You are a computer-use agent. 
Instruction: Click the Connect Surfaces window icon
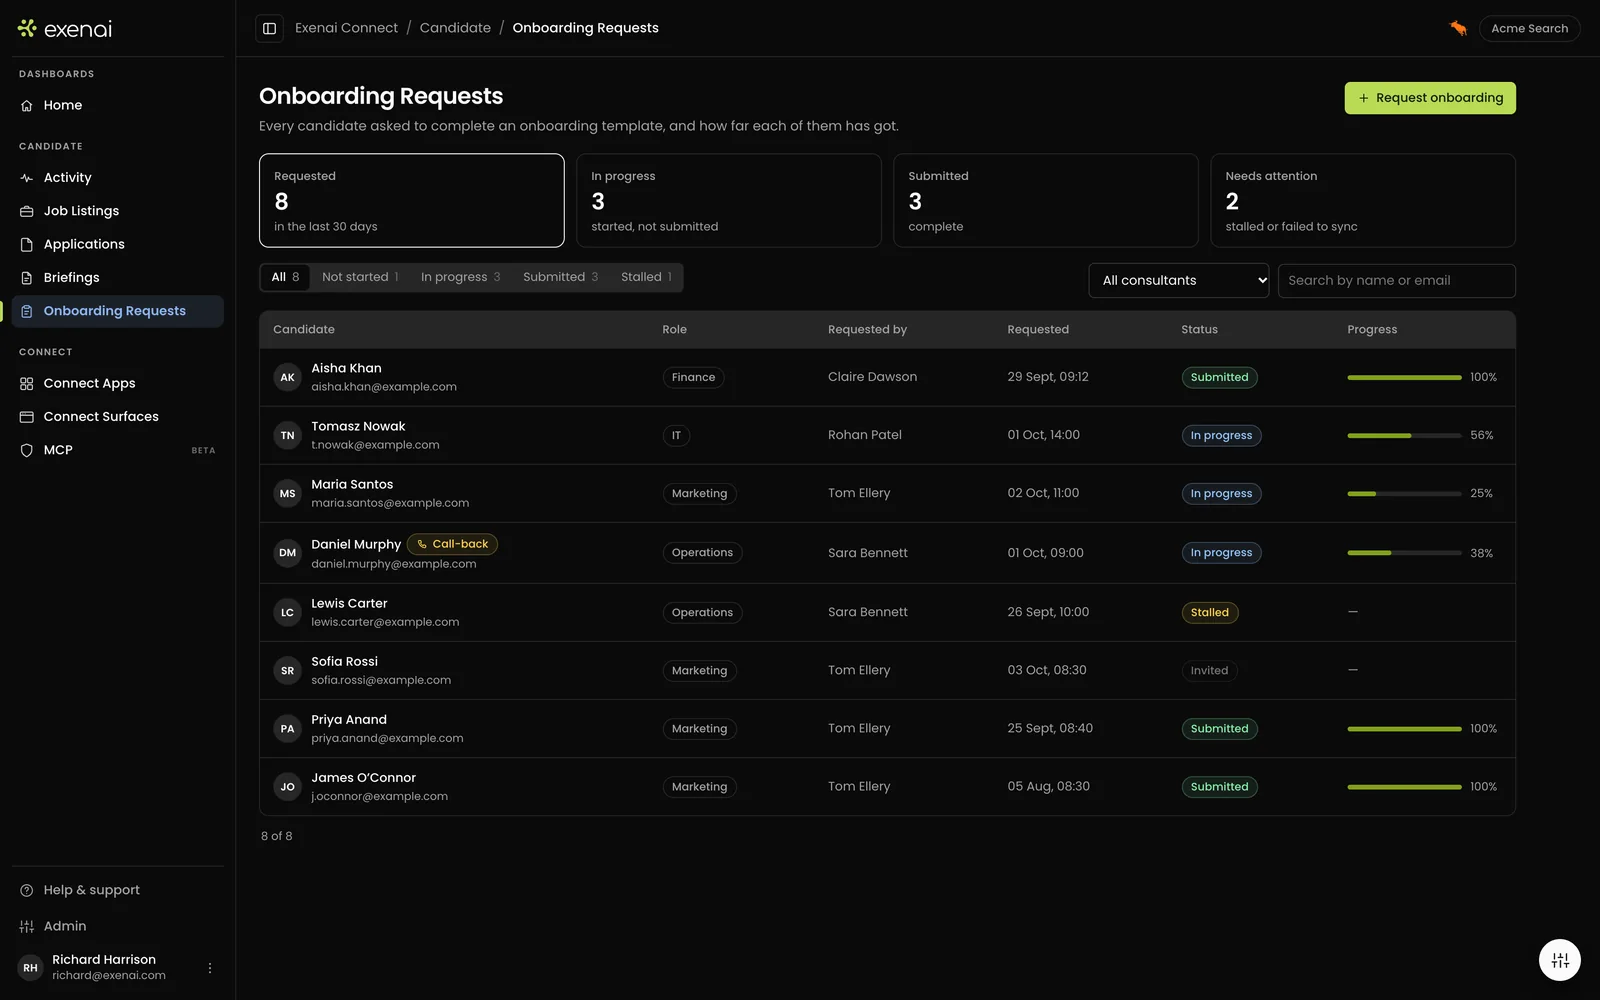(27, 417)
